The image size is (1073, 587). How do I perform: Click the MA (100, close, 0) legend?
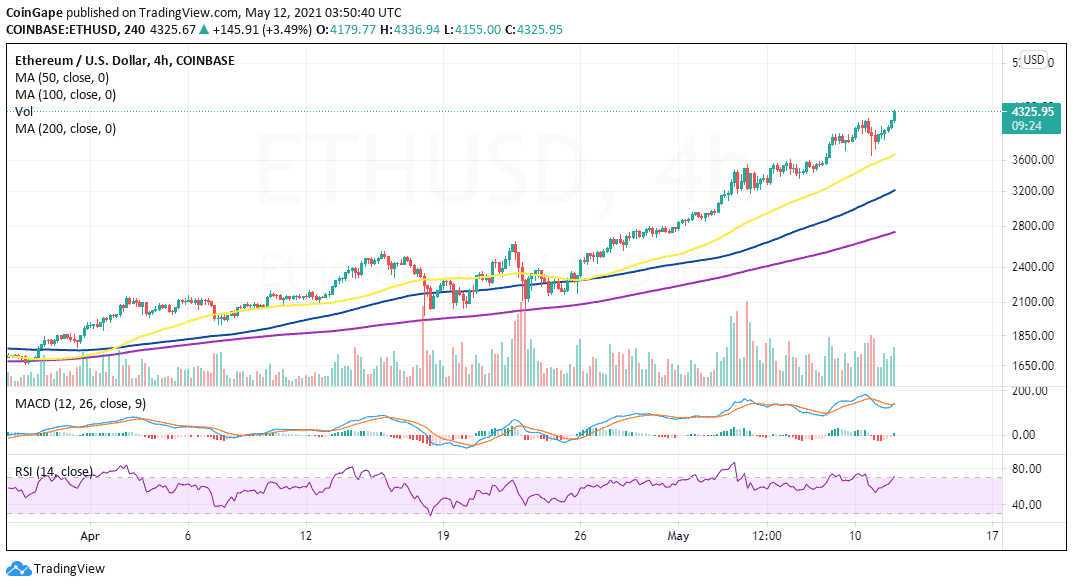66,94
